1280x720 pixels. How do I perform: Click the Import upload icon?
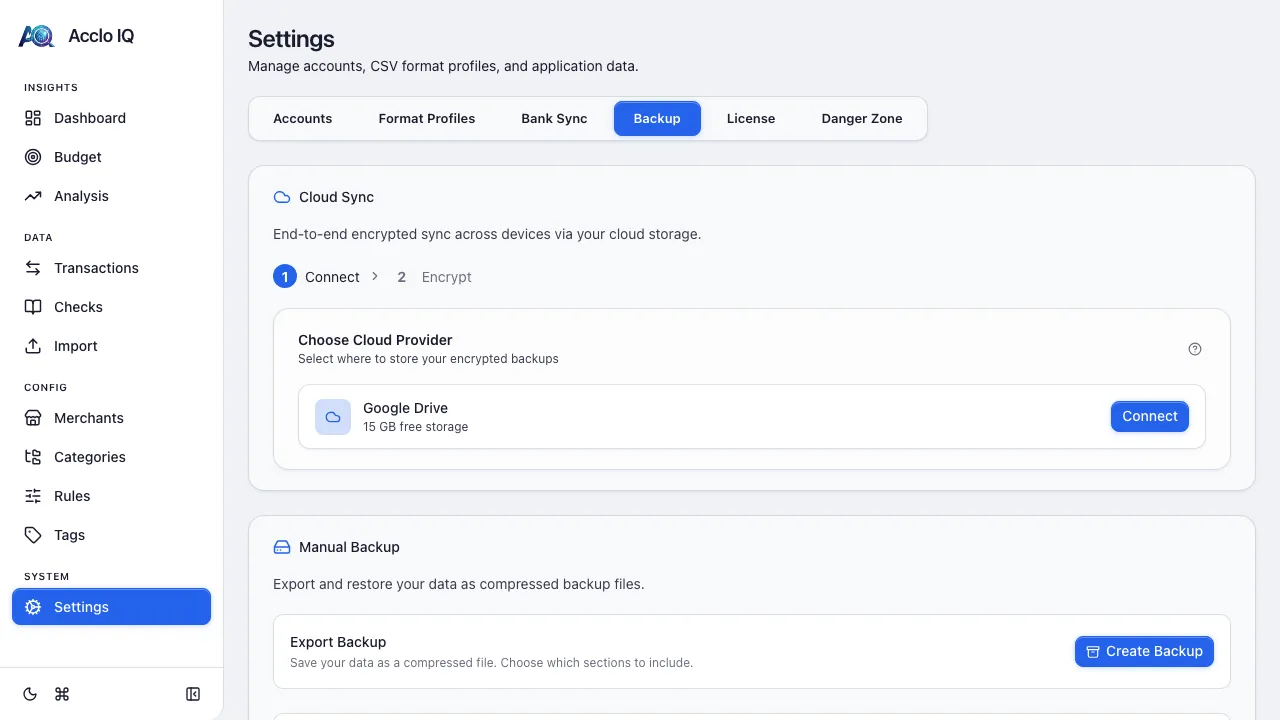(x=33, y=346)
